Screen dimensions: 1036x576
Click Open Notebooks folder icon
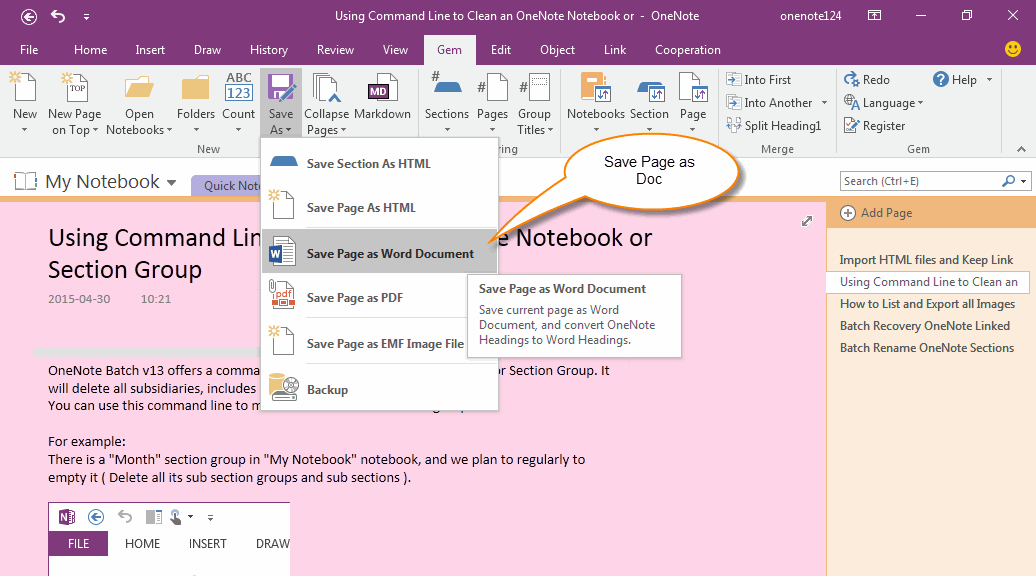[139, 87]
